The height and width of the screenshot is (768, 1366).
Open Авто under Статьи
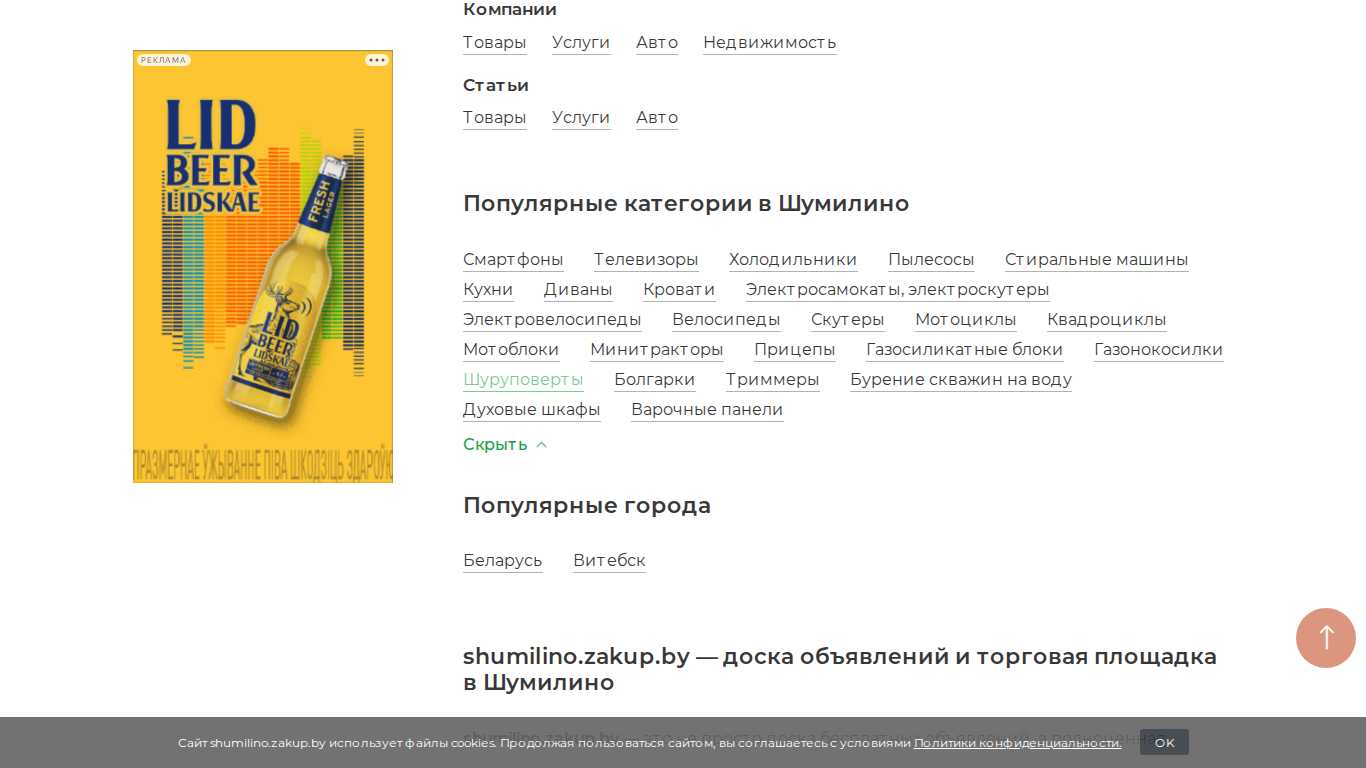657,117
